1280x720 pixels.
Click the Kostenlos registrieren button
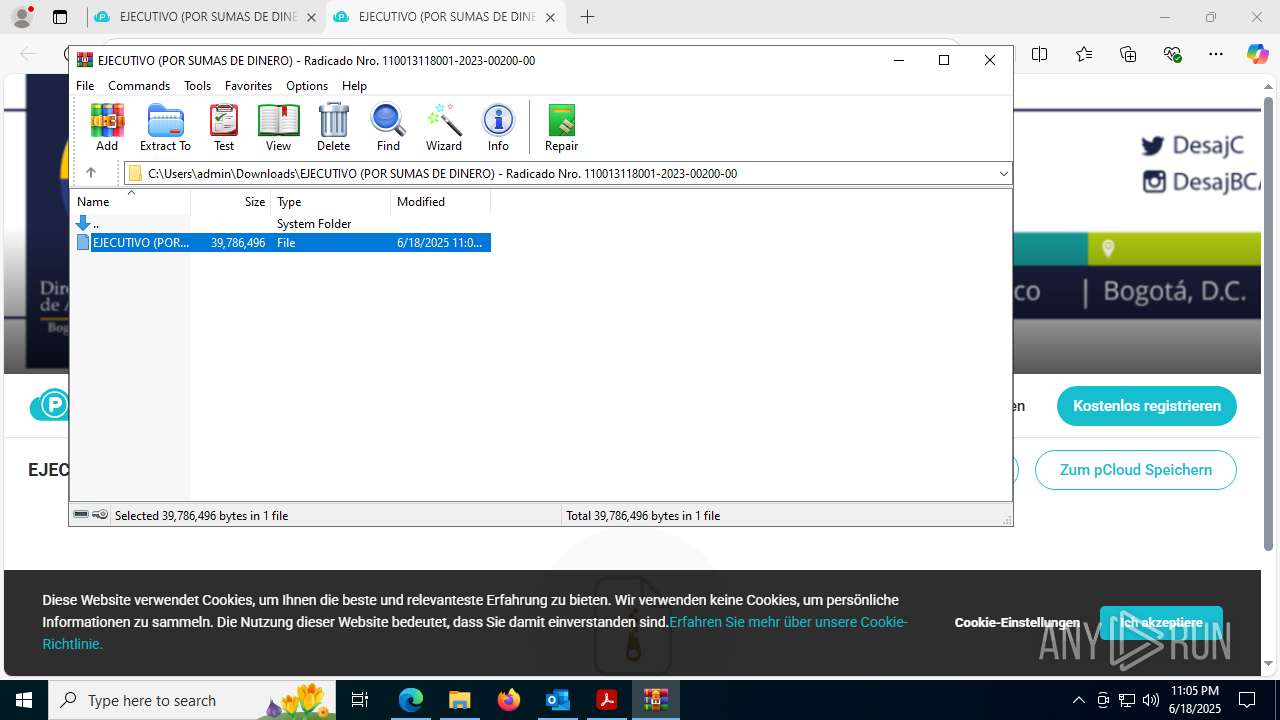coord(1146,406)
